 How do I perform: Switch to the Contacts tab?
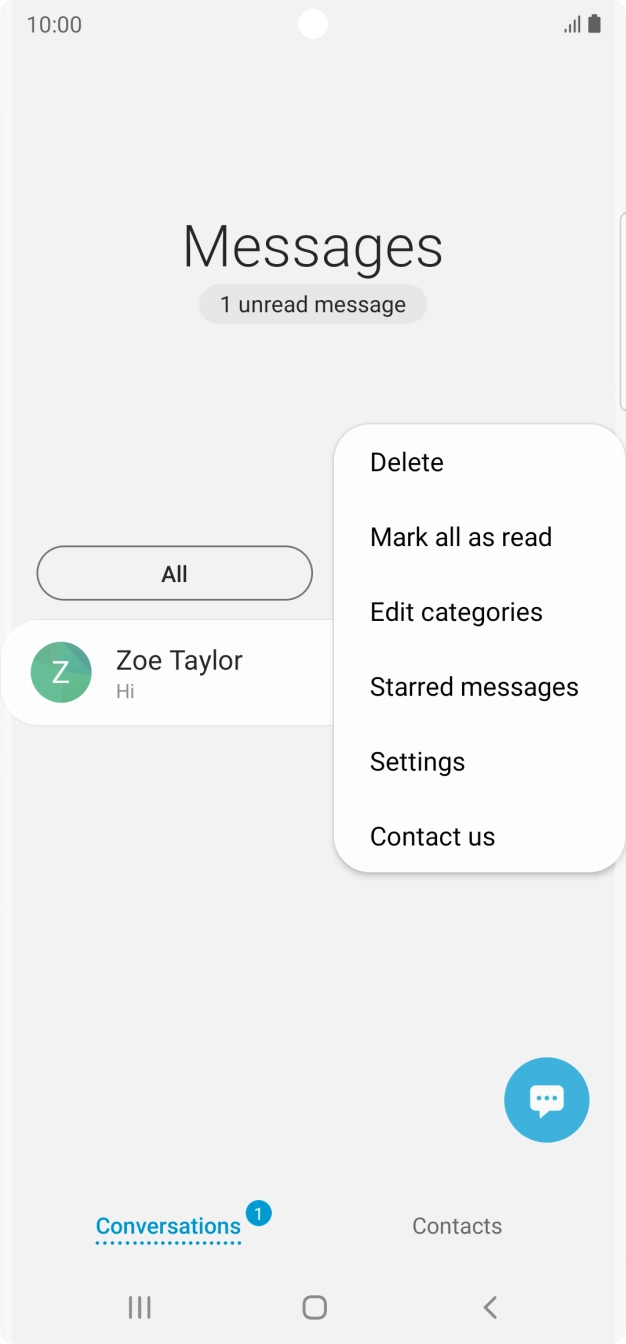(x=457, y=1226)
